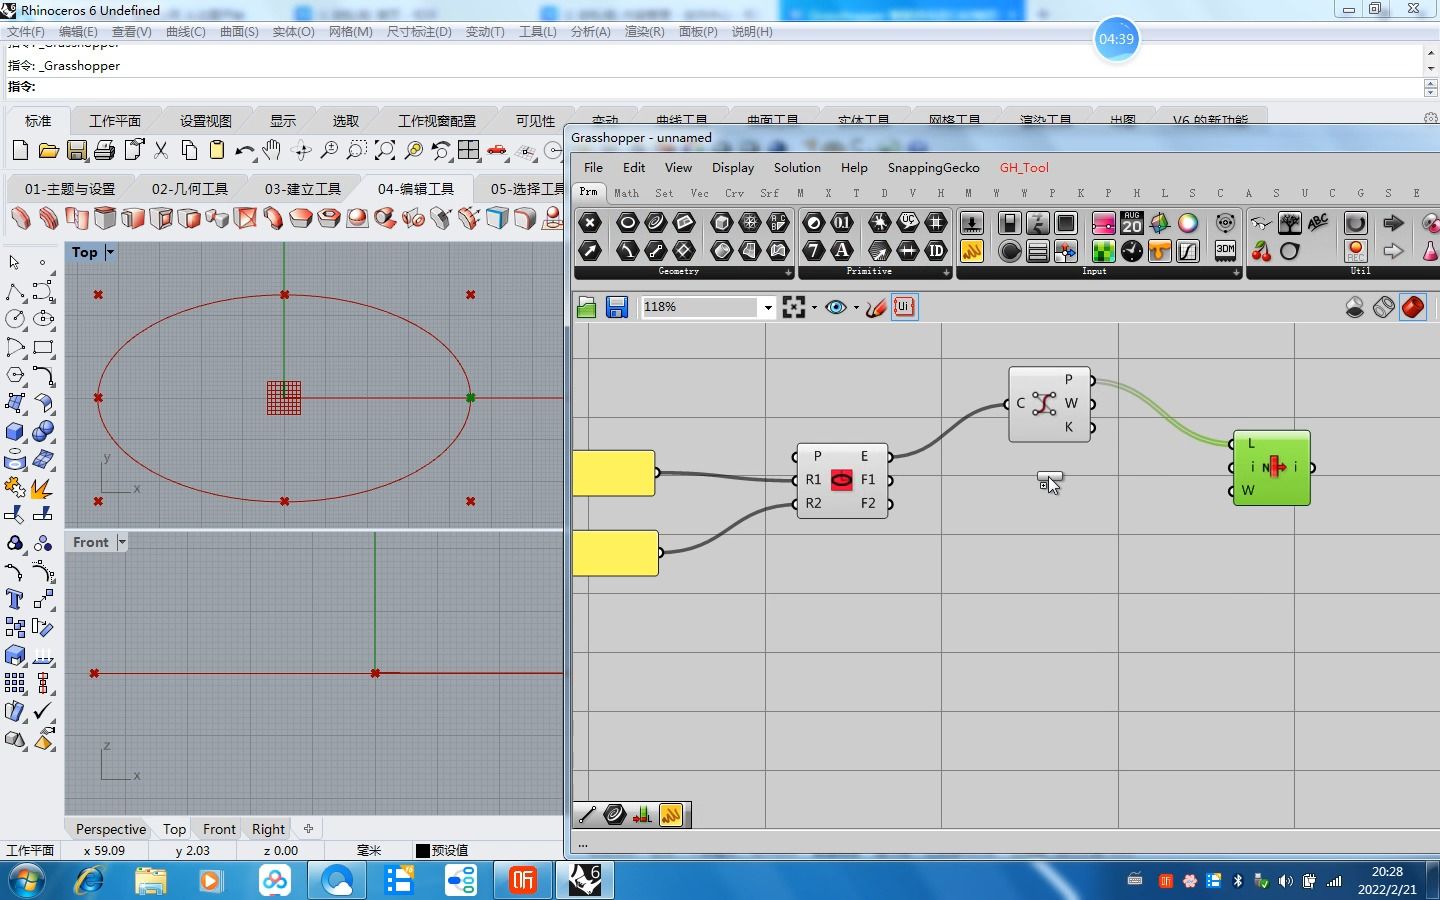Viewport: 1440px width, 900px height.
Task: Click the Grasshopper Zoom Extents icon
Action: point(794,307)
